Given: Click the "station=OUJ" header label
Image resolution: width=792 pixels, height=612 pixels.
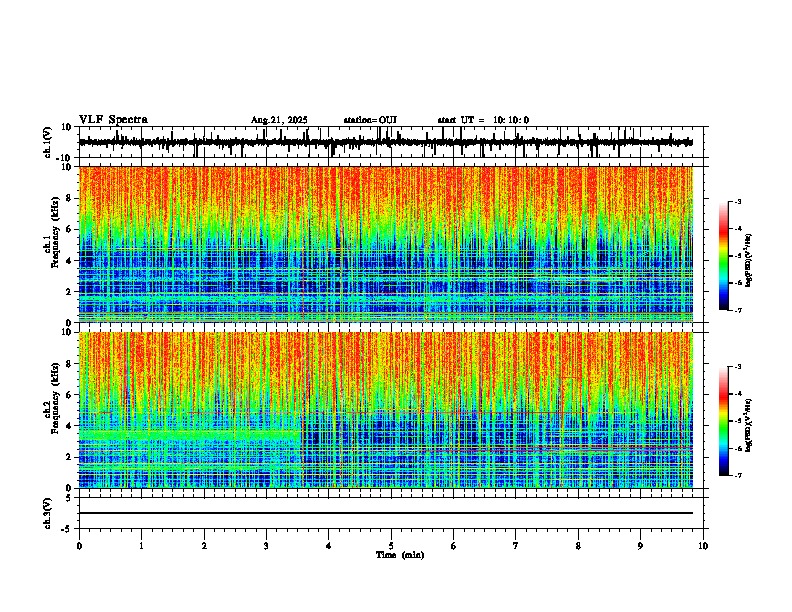Looking at the screenshot, I should tap(370, 120).
